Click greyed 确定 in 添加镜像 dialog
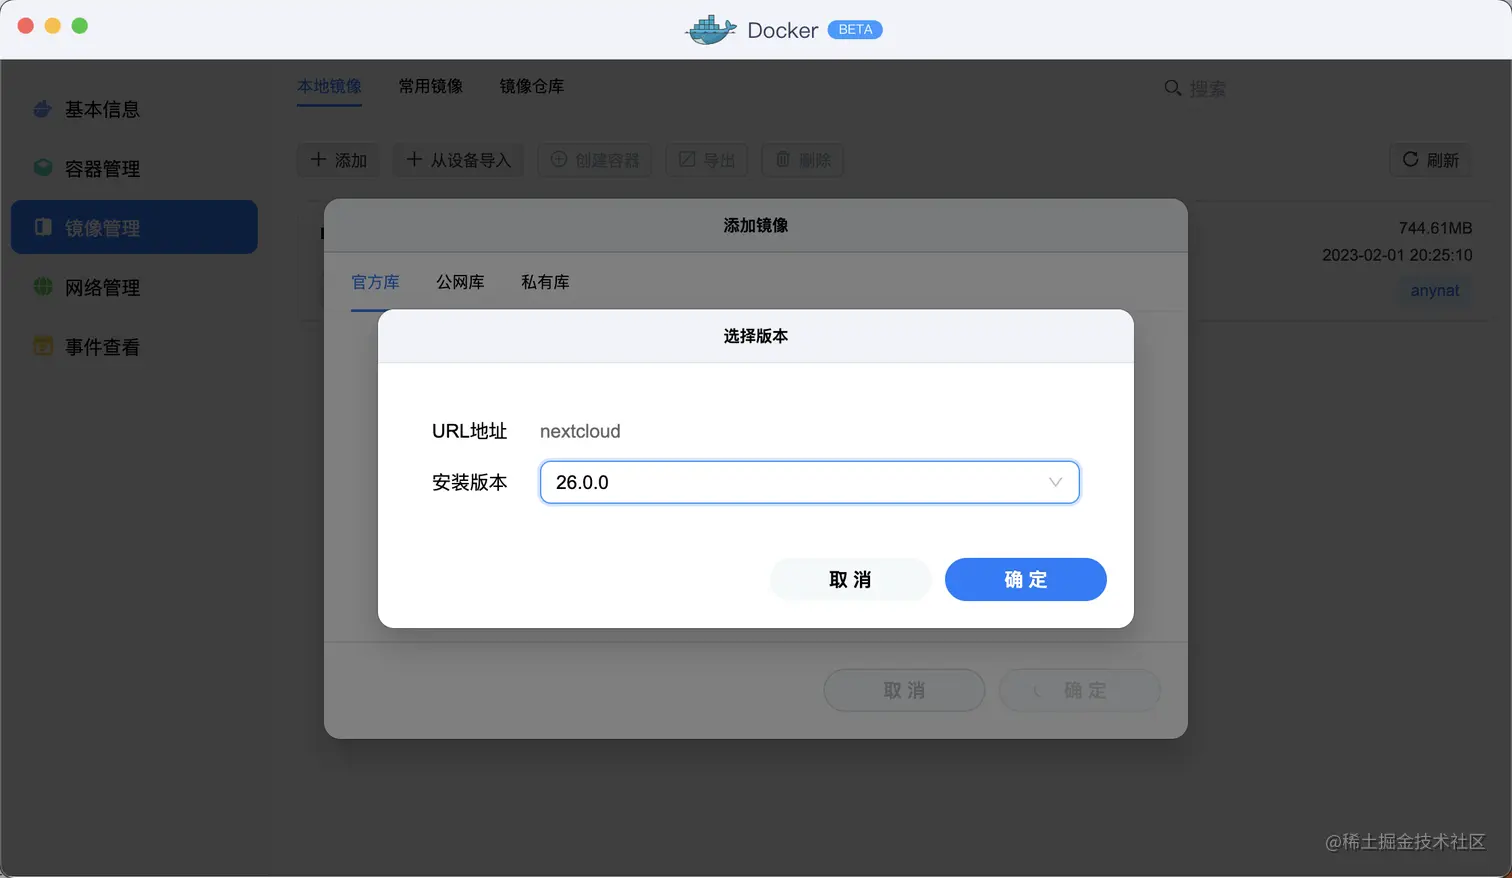 point(1079,690)
